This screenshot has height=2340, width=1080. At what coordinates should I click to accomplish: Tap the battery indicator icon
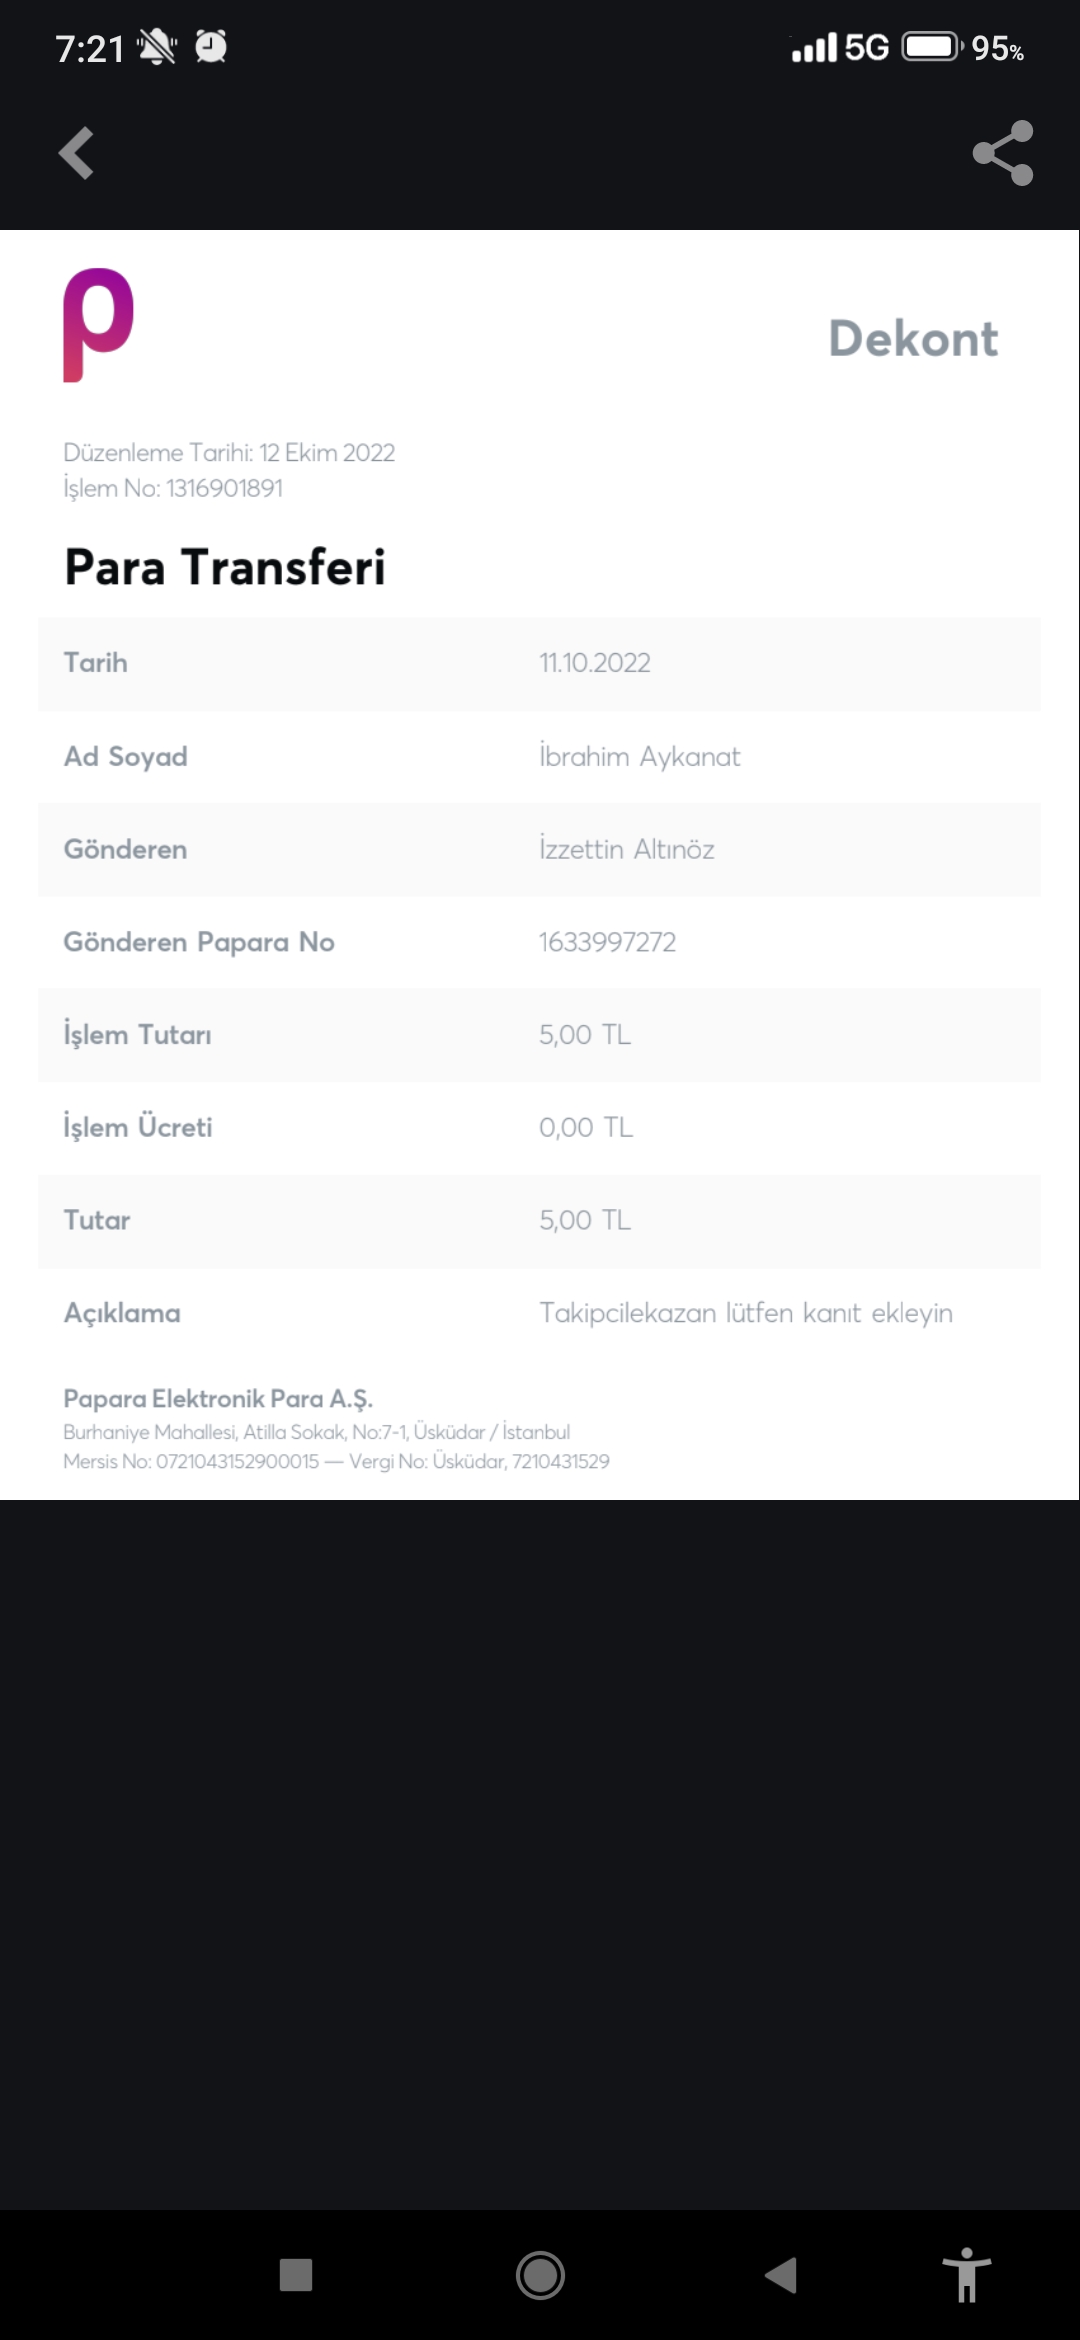[x=931, y=47]
